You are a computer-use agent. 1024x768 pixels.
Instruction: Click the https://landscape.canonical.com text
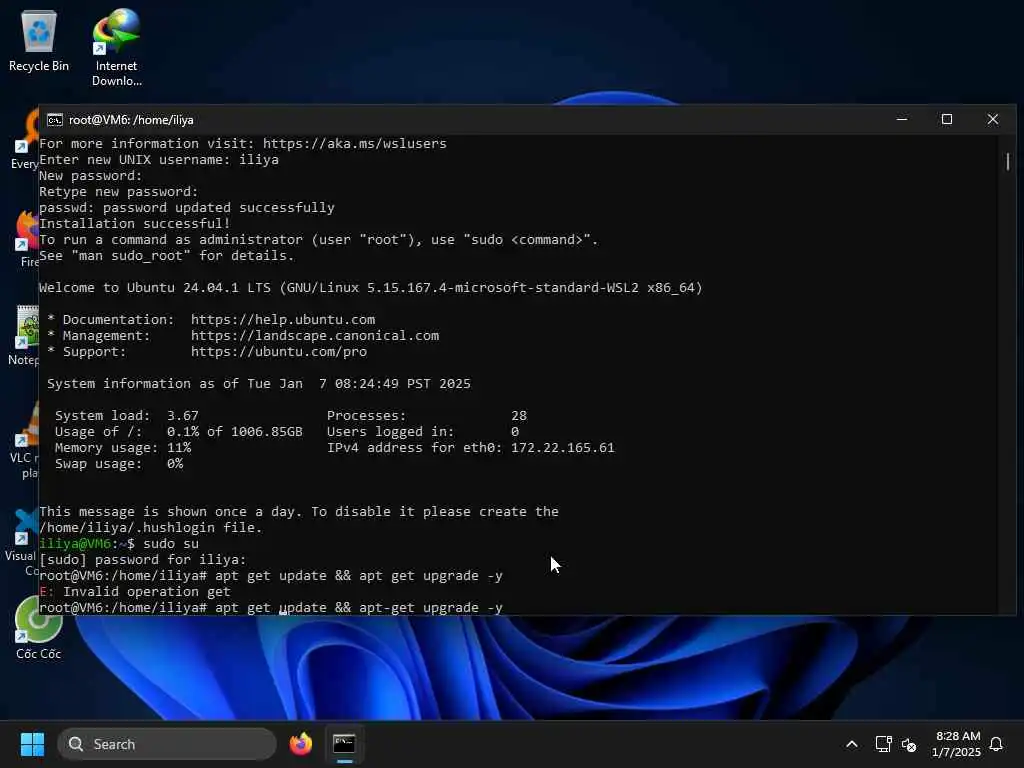click(x=315, y=336)
